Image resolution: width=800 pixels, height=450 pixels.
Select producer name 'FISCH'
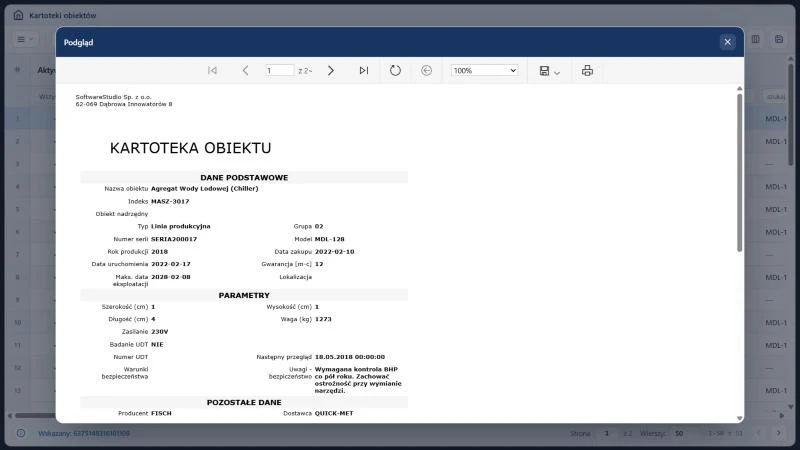point(161,414)
